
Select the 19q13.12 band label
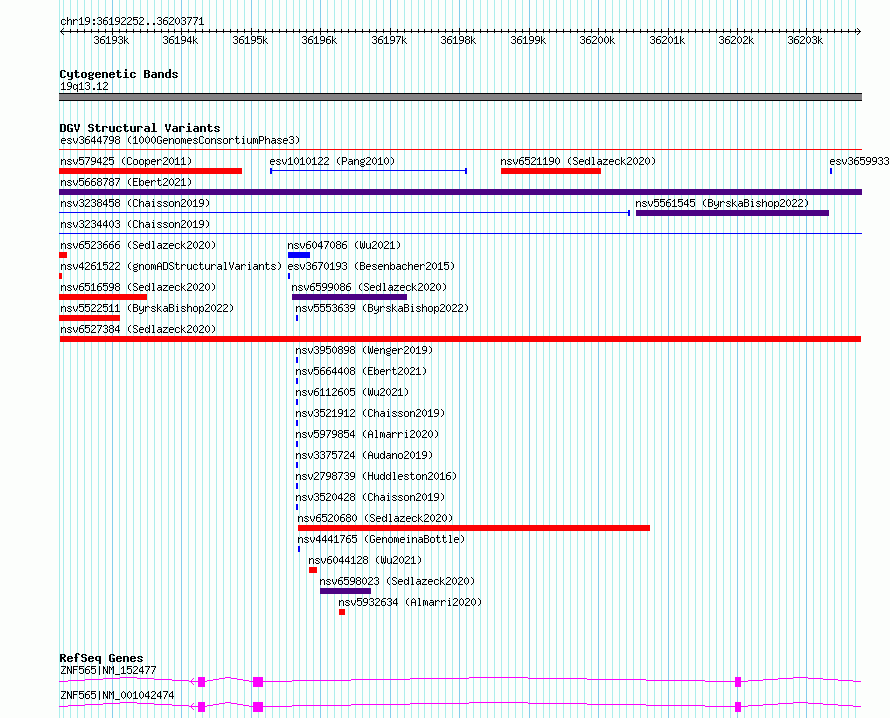click(x=84, y=86)
